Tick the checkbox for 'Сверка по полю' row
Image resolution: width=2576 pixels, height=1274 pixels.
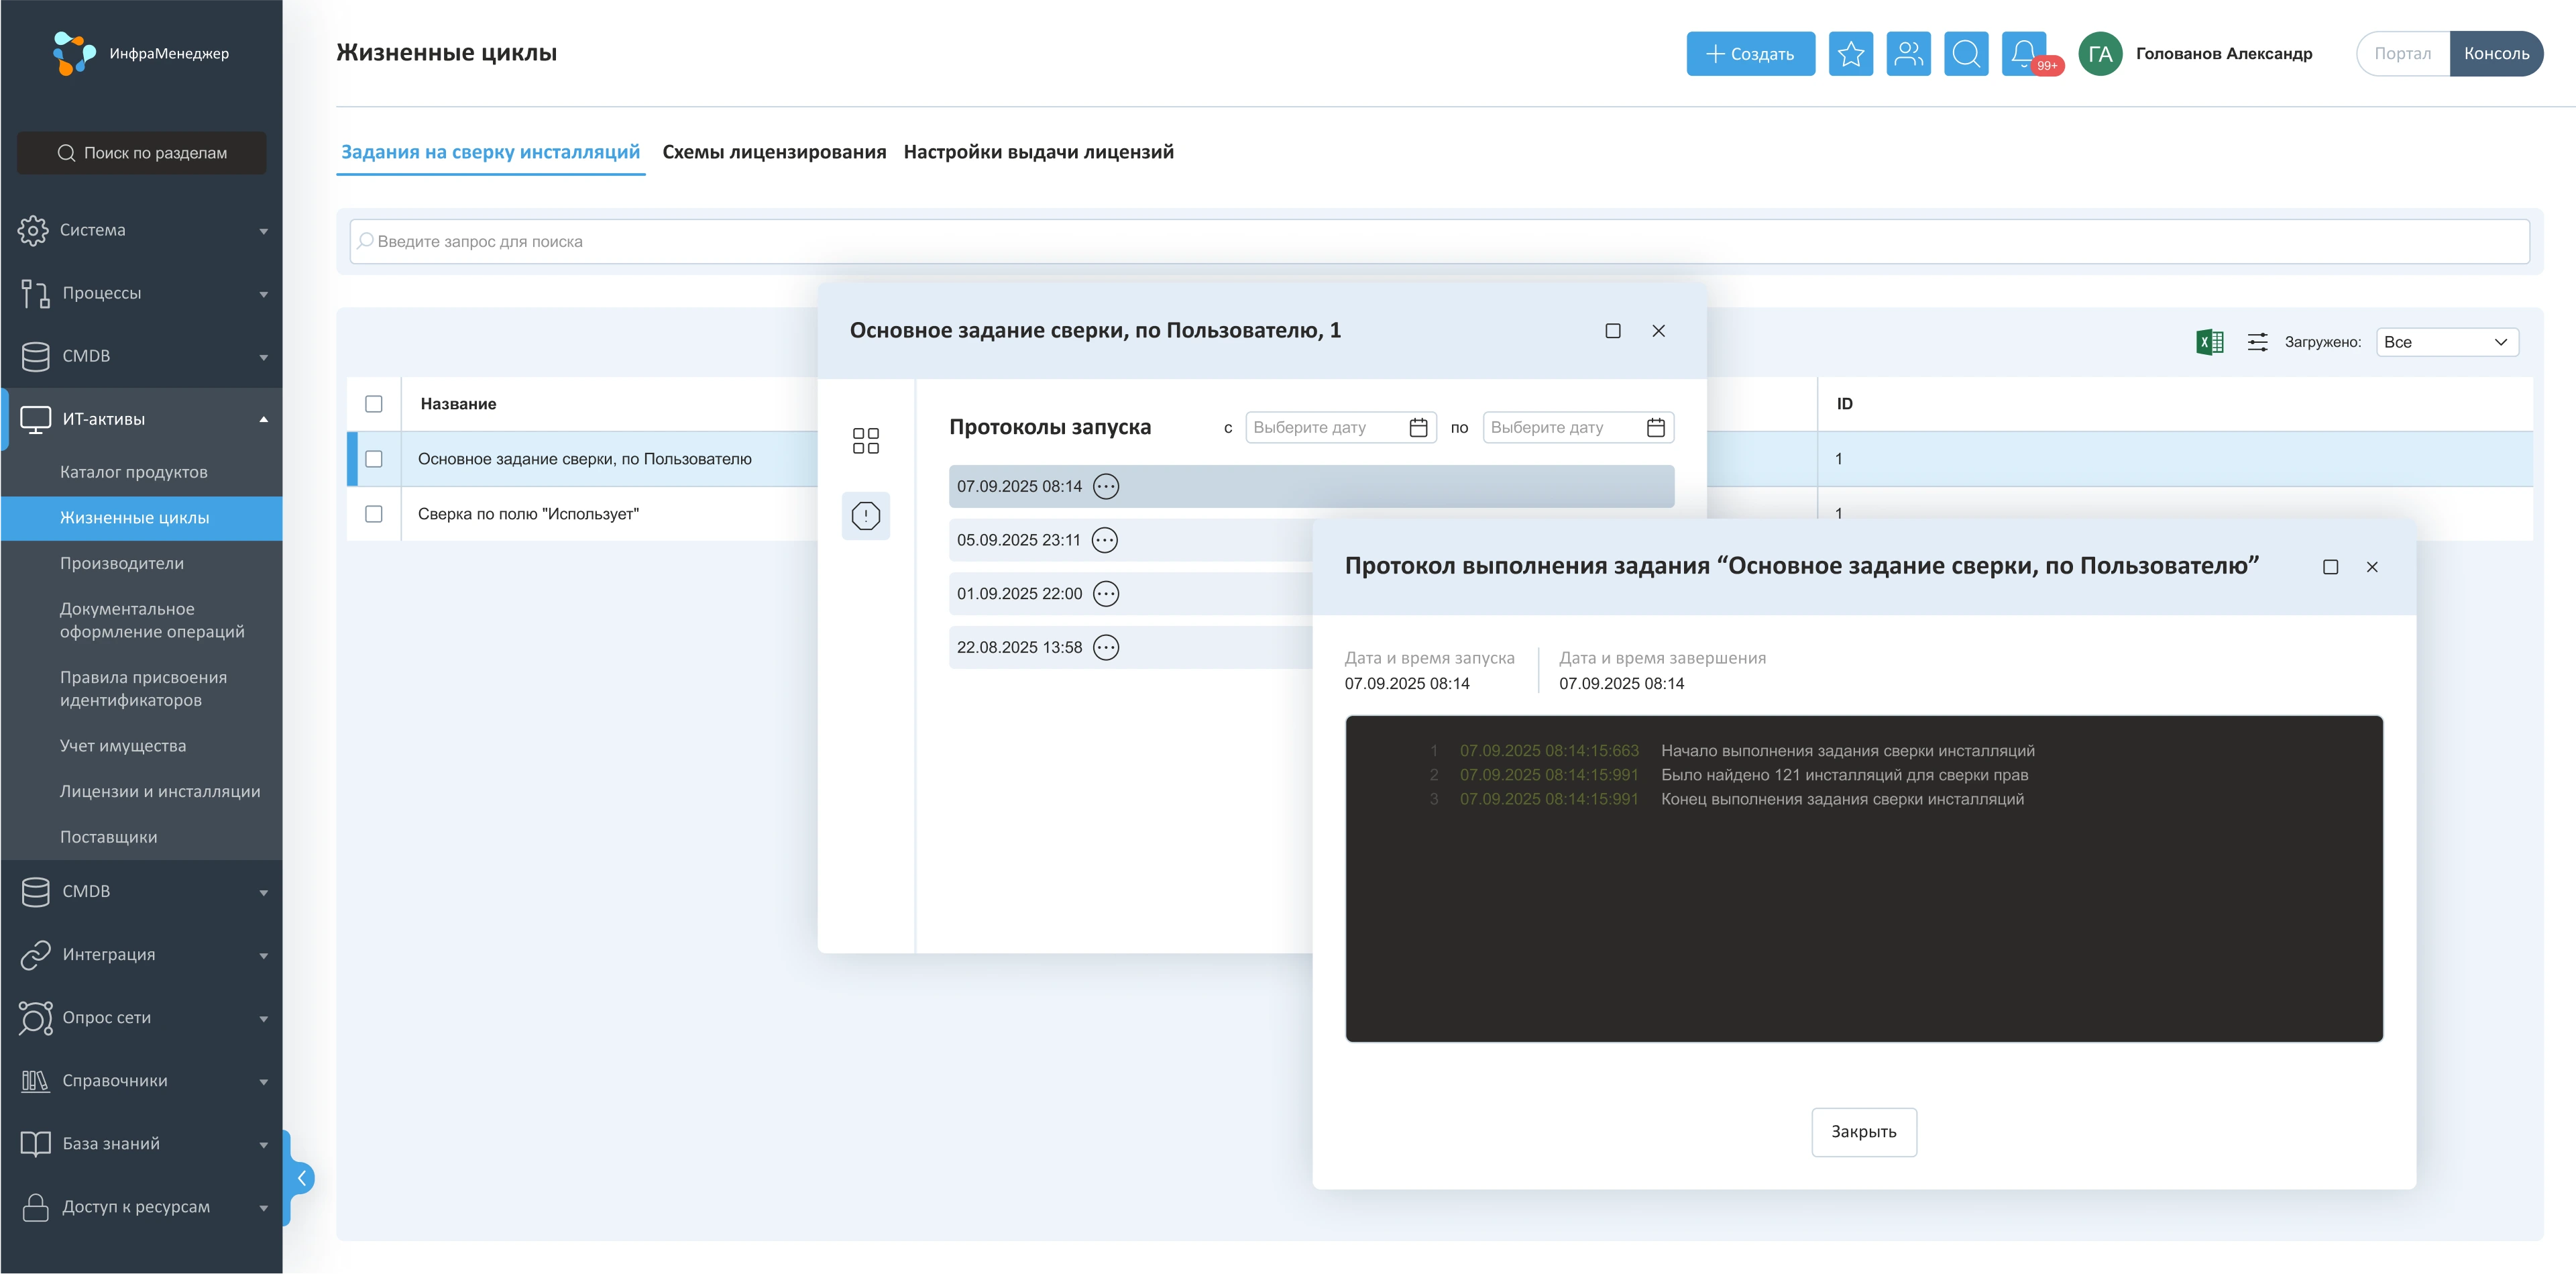tap(374, 514)
